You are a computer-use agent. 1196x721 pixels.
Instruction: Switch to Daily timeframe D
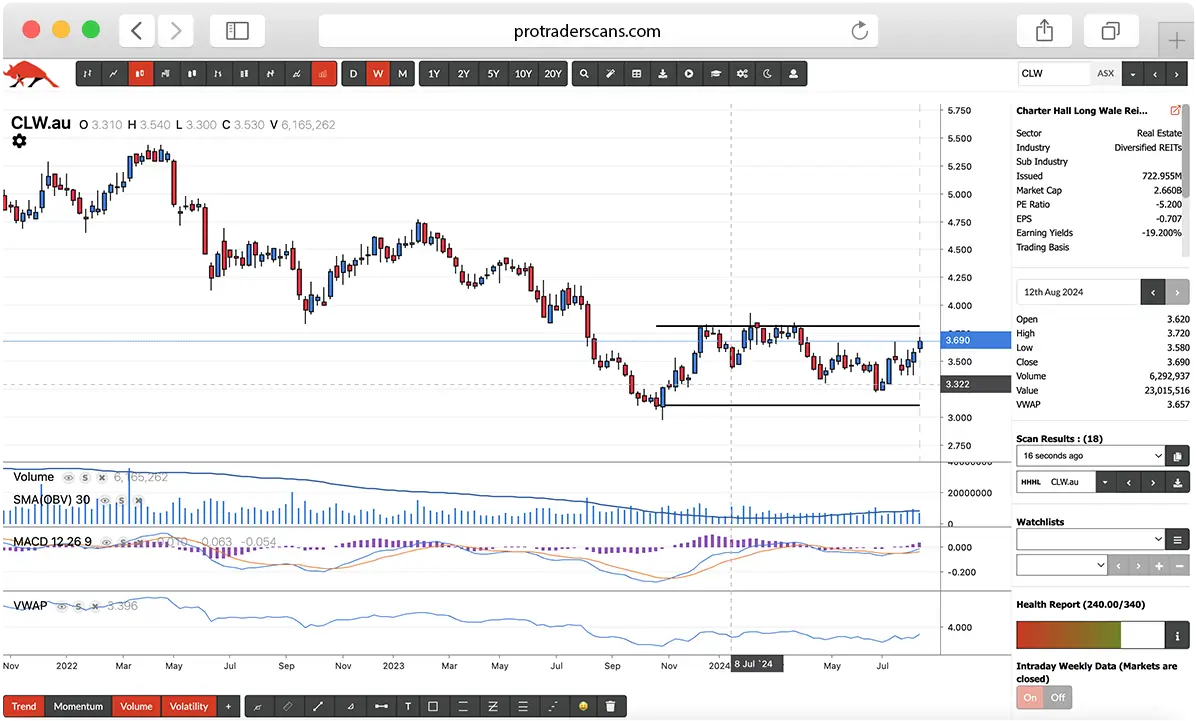tap(353, 74)
